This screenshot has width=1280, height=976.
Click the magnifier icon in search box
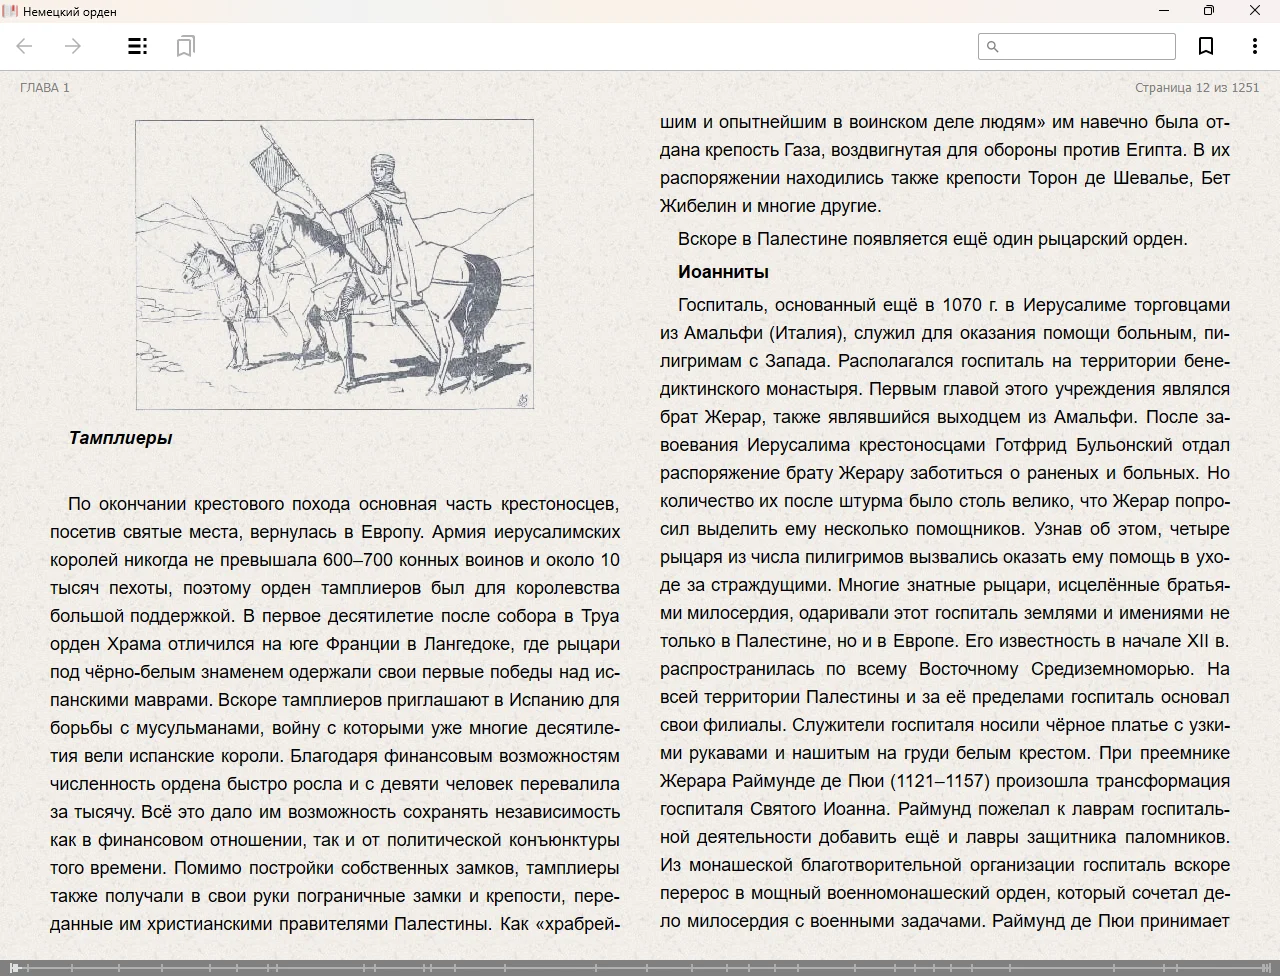click(x=993, y=46)
